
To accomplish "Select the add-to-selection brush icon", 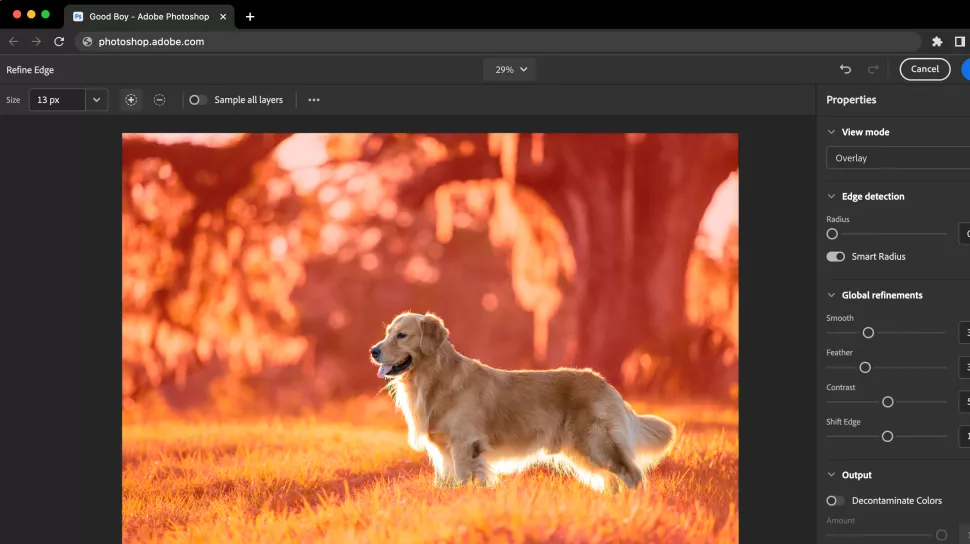I will click(x=131, y=100).
